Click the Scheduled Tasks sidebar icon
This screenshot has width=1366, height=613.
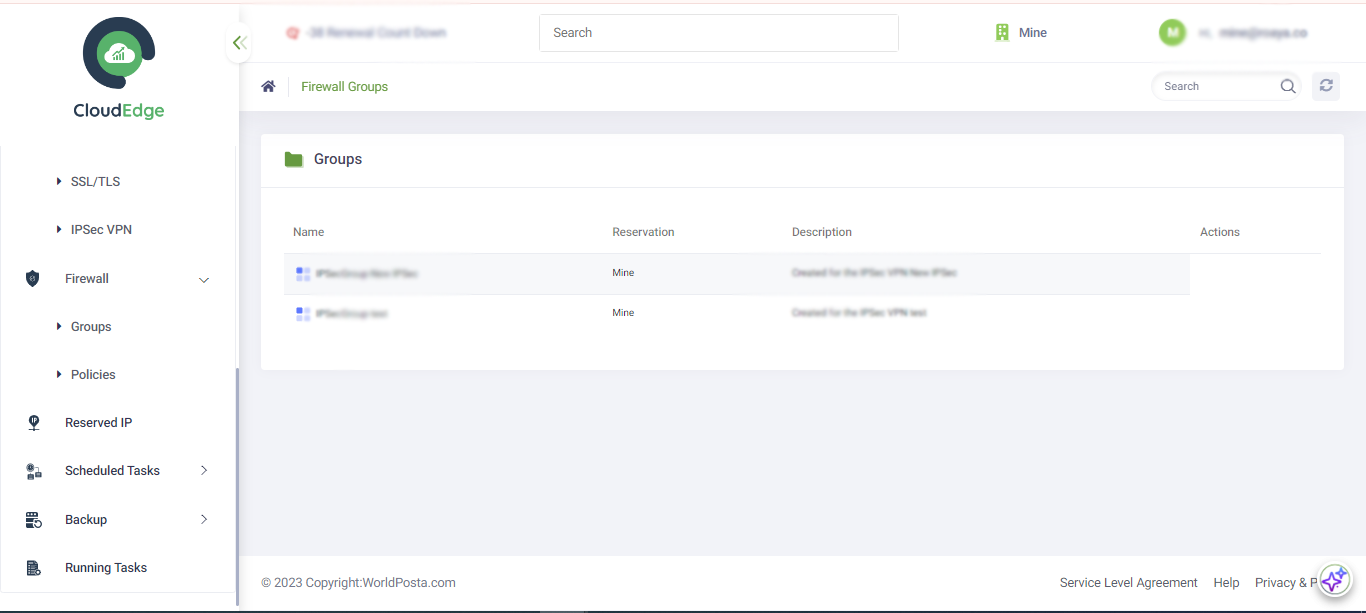tap(33, 470)
